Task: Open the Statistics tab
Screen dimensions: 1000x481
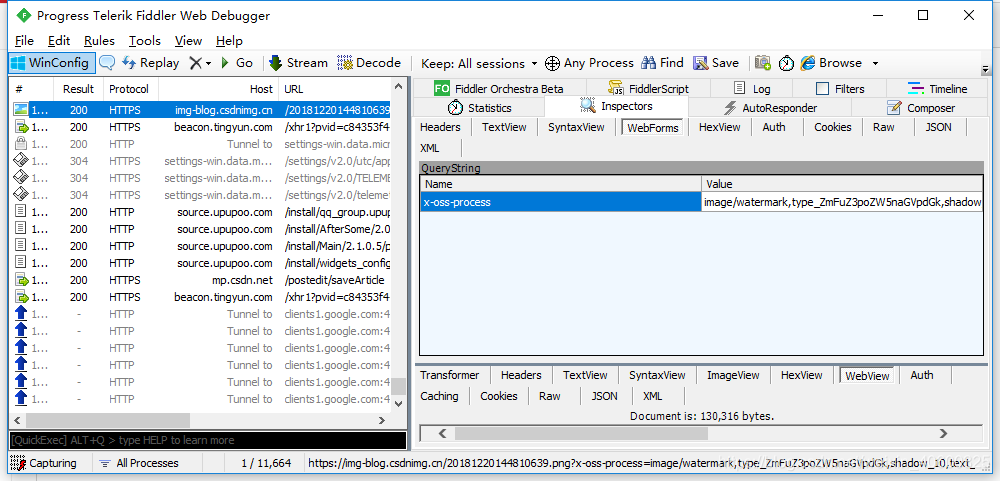Action: tap(480, 107)
